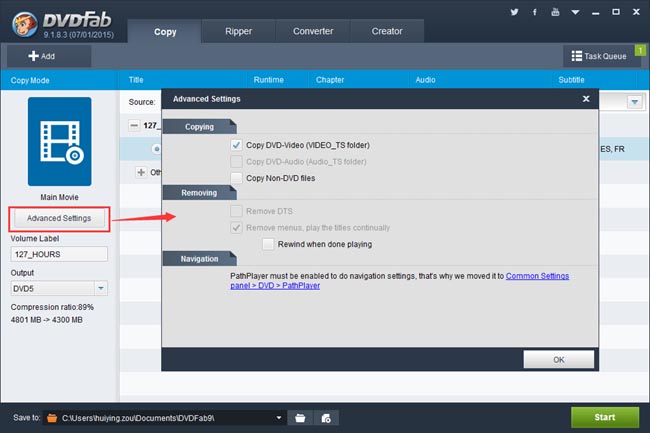Toggle Copy DVD-Video (VIDEO_TS folder) checkbox
Screen dimensions: 650x433
(236, 145)
